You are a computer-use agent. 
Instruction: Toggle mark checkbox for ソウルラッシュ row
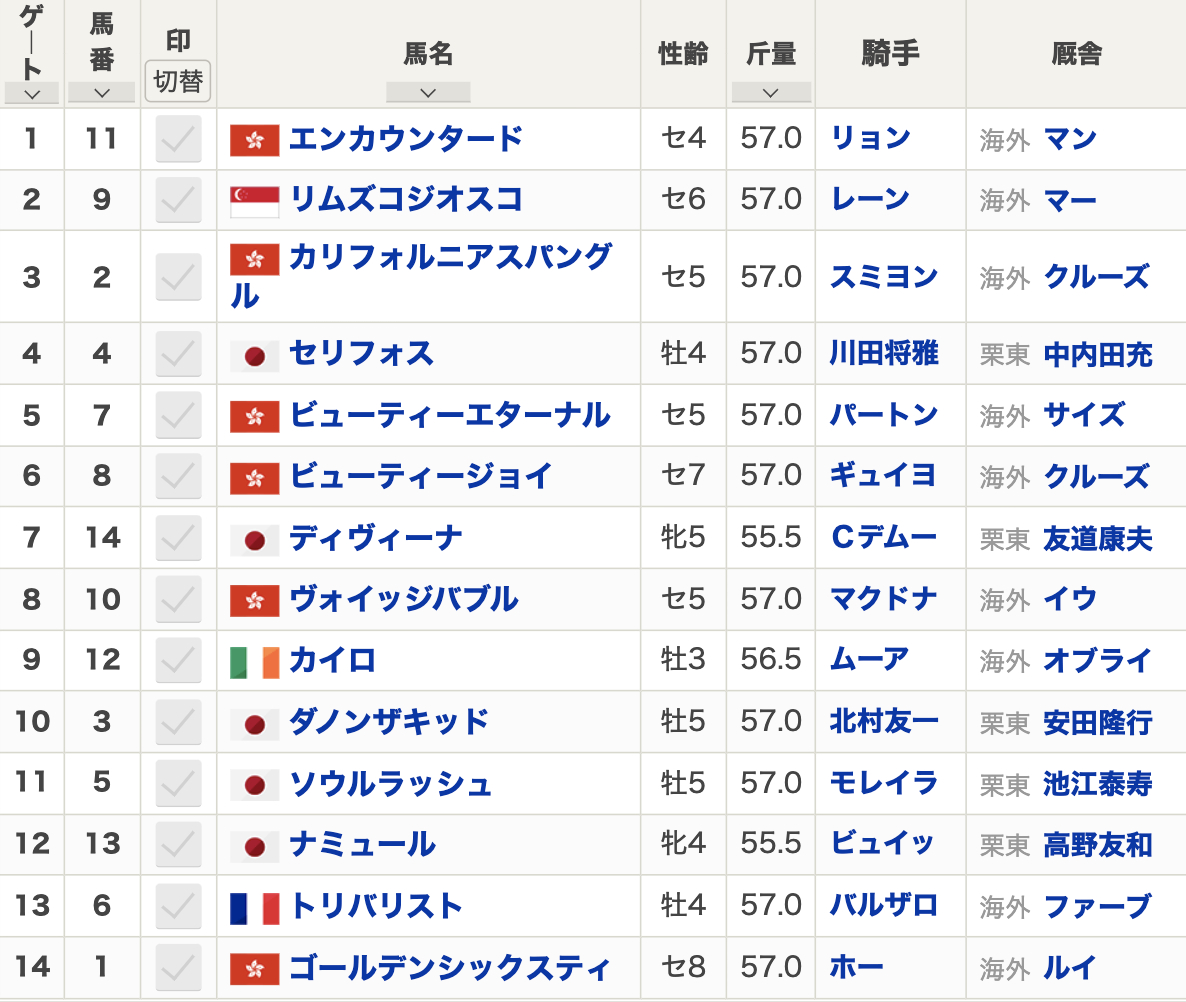click(179, 784)
